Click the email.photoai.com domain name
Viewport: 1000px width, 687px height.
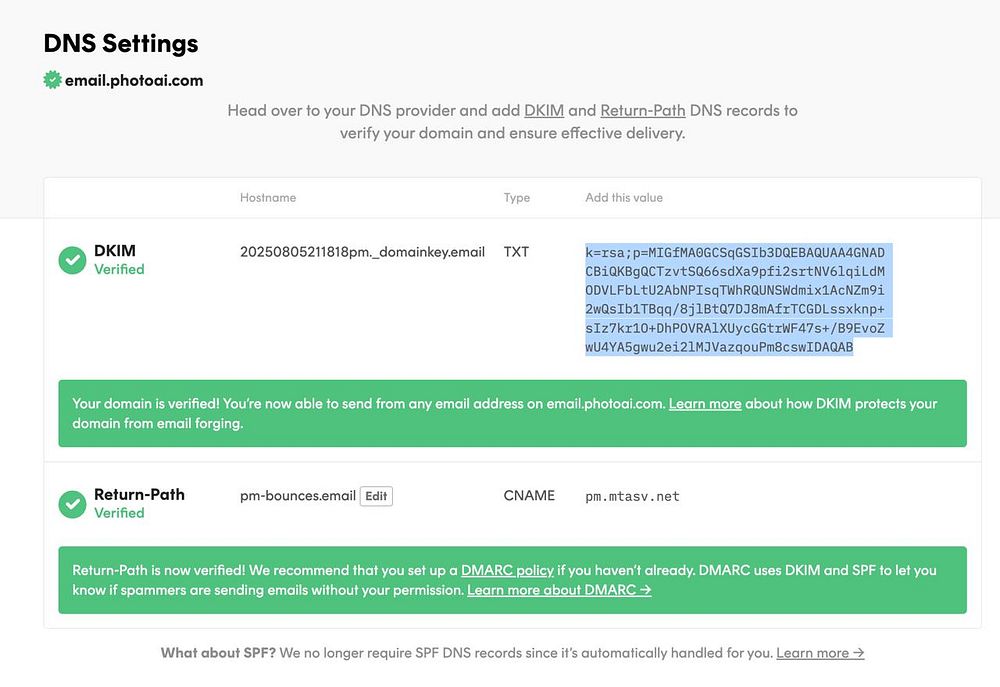click(x=134, y=80)
